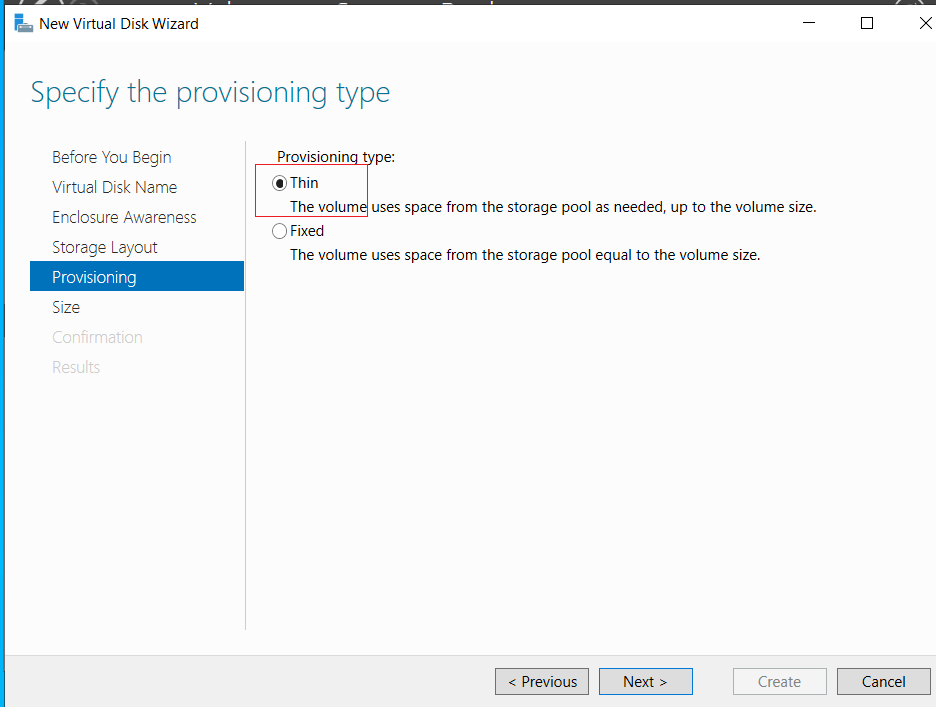Minimize the wizard window
Image resolution: width=936 pixels, height=707 pixels.
click(809, 23)
